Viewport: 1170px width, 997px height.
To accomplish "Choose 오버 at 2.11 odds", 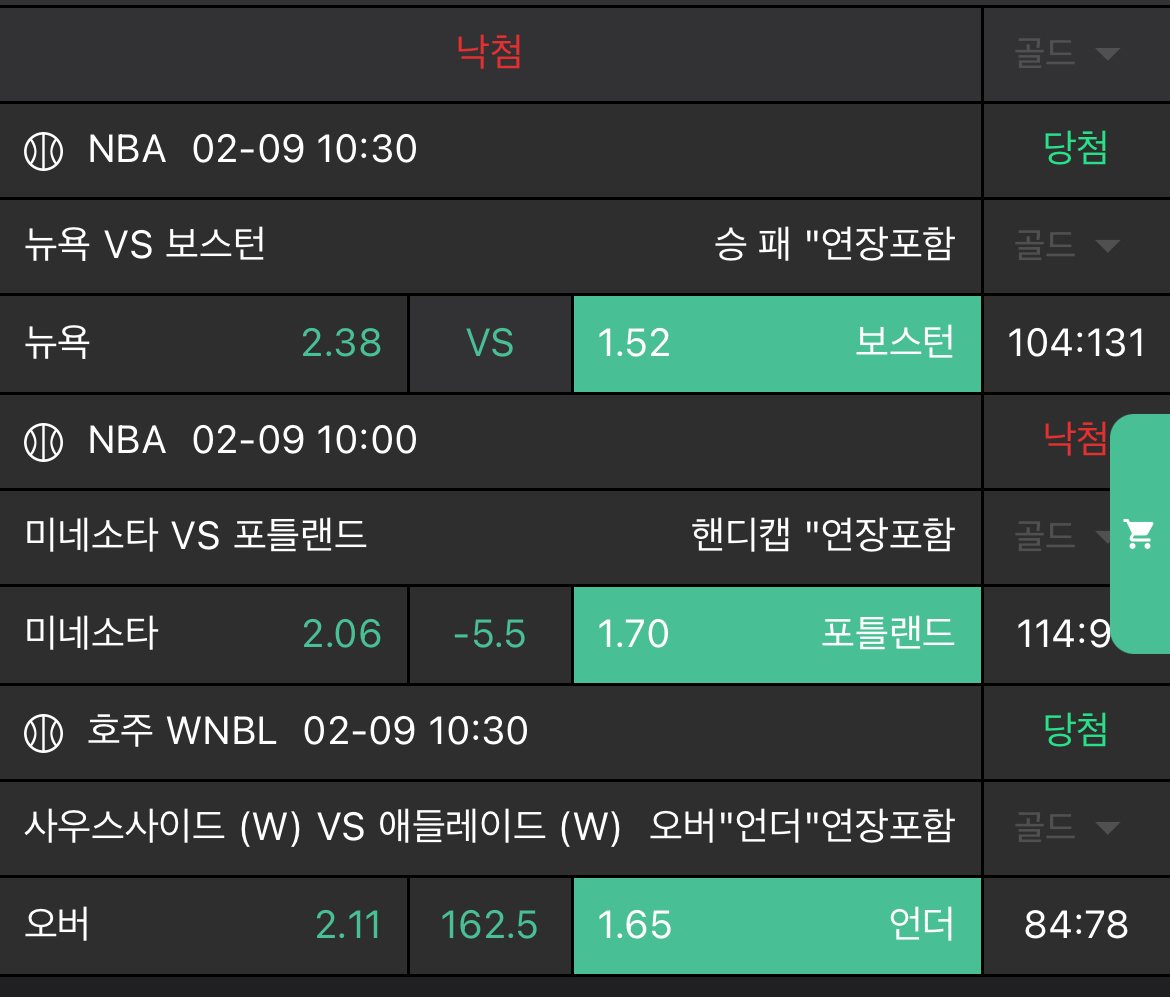I will [x=204, y=926].
